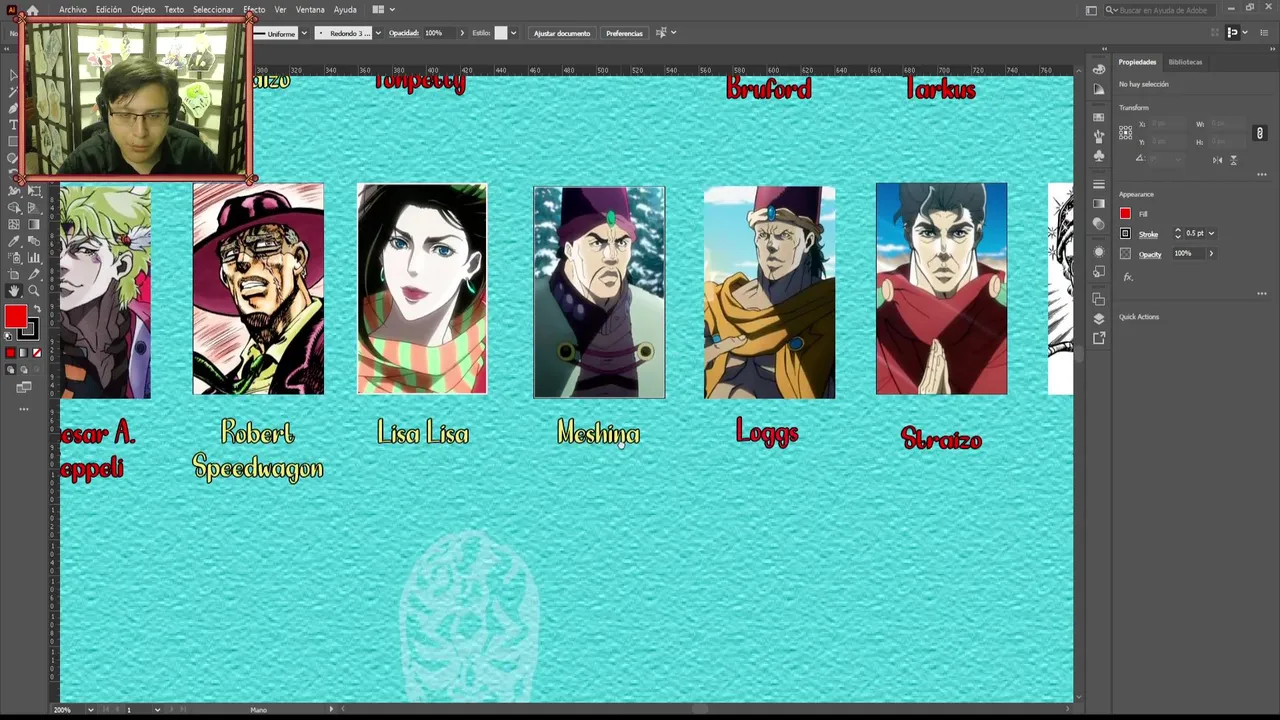The width and height of the screenshot is (1280, 720).
Task: Select the Slice tool
Action: pos(34,275)
